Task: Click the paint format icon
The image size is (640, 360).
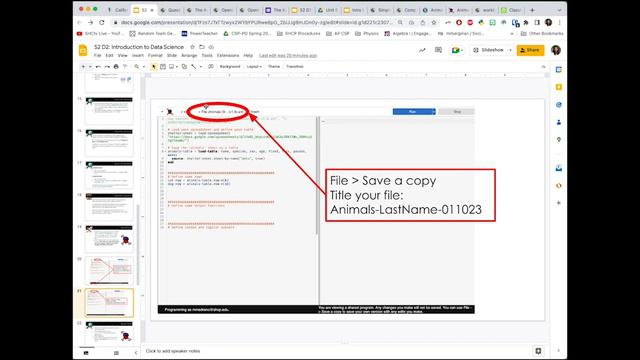Action: tap(125, 67)
